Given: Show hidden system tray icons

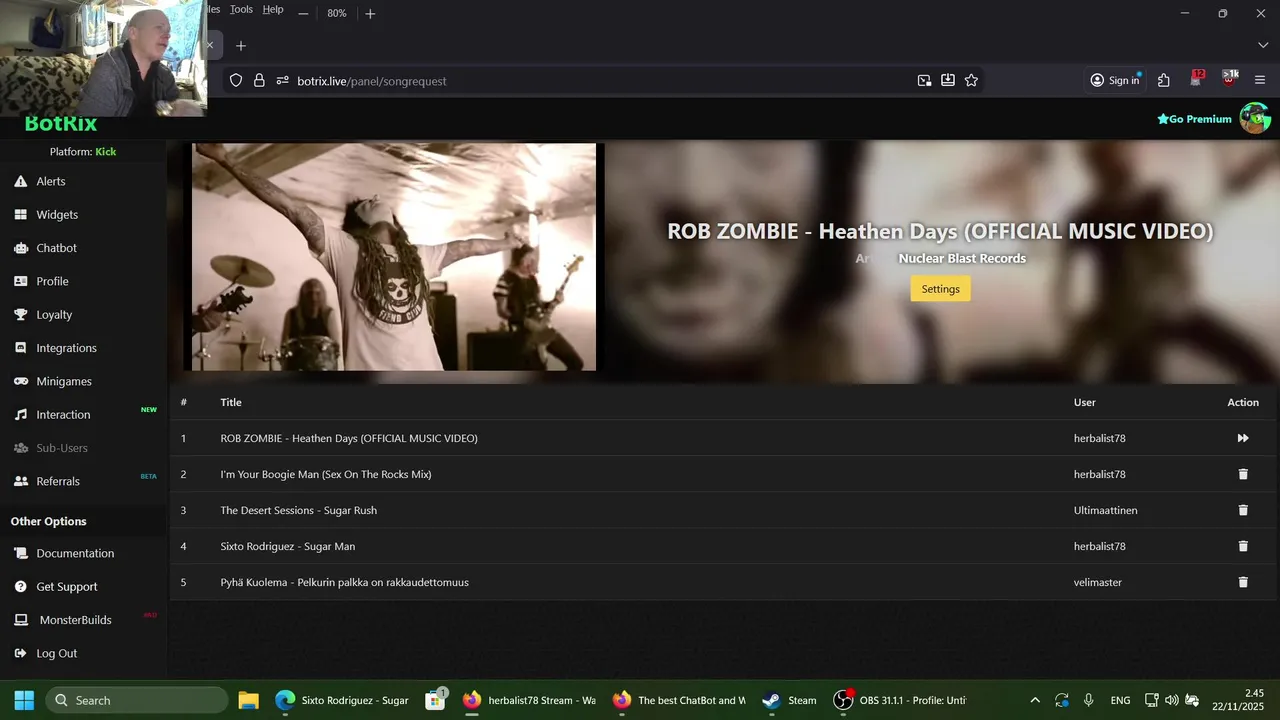Looking at the screenshot, I should pos(1035,700).
